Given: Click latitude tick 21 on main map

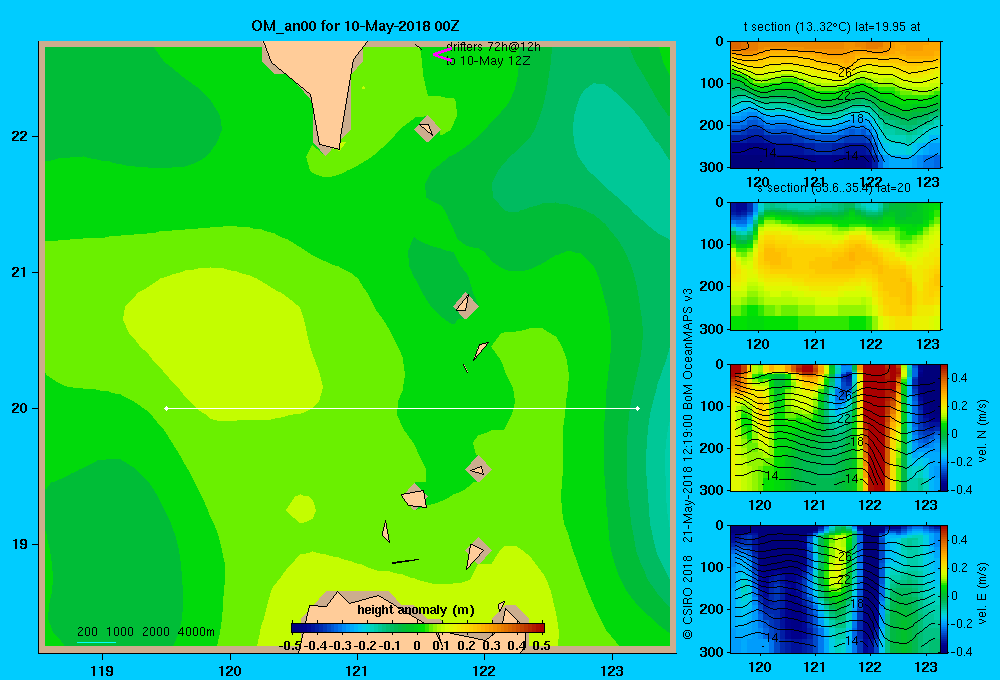Looking at the screenshot, I should (x=20, y=272).
